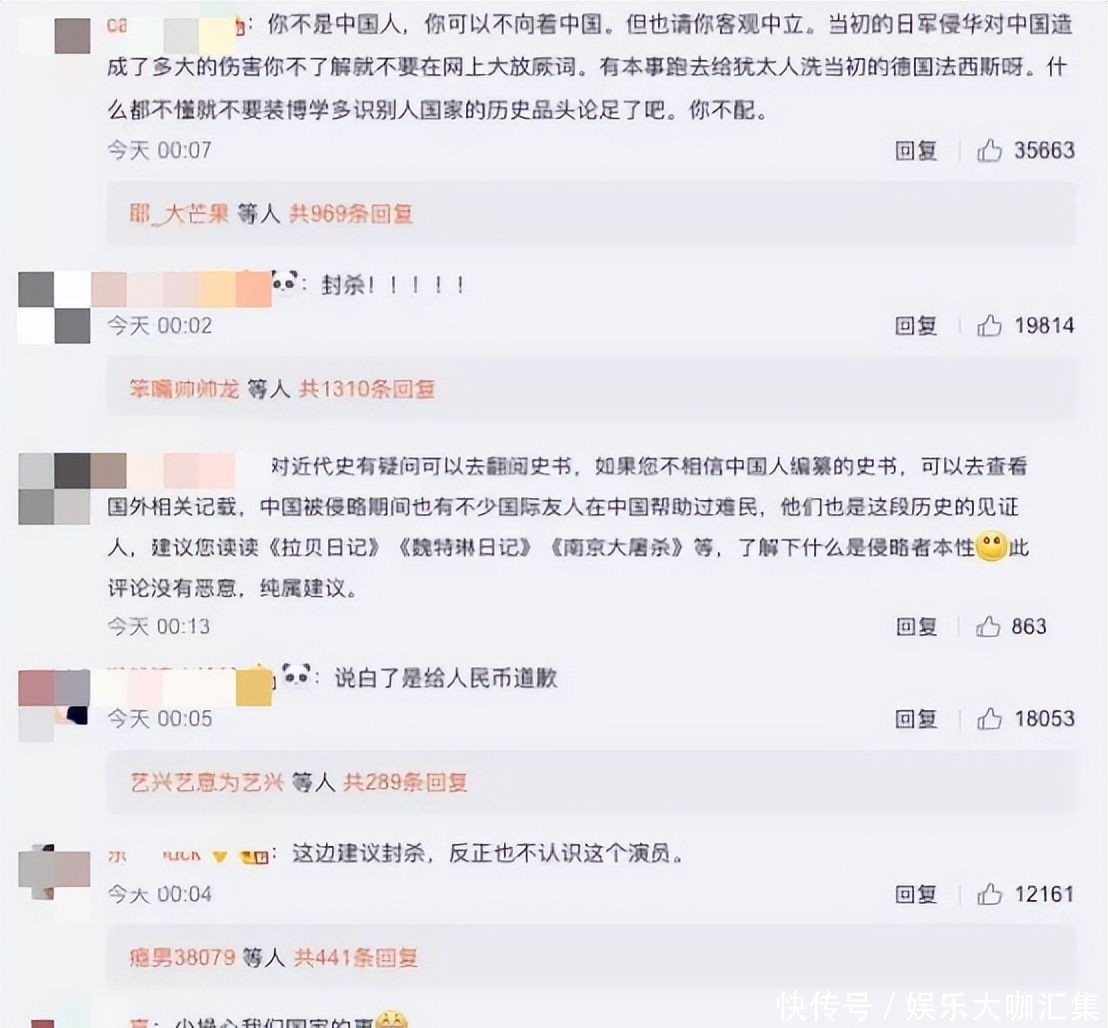Expand the 共289条回复 replies
The width and height of the screenshot is (1108, 1028).
point(405,782)
